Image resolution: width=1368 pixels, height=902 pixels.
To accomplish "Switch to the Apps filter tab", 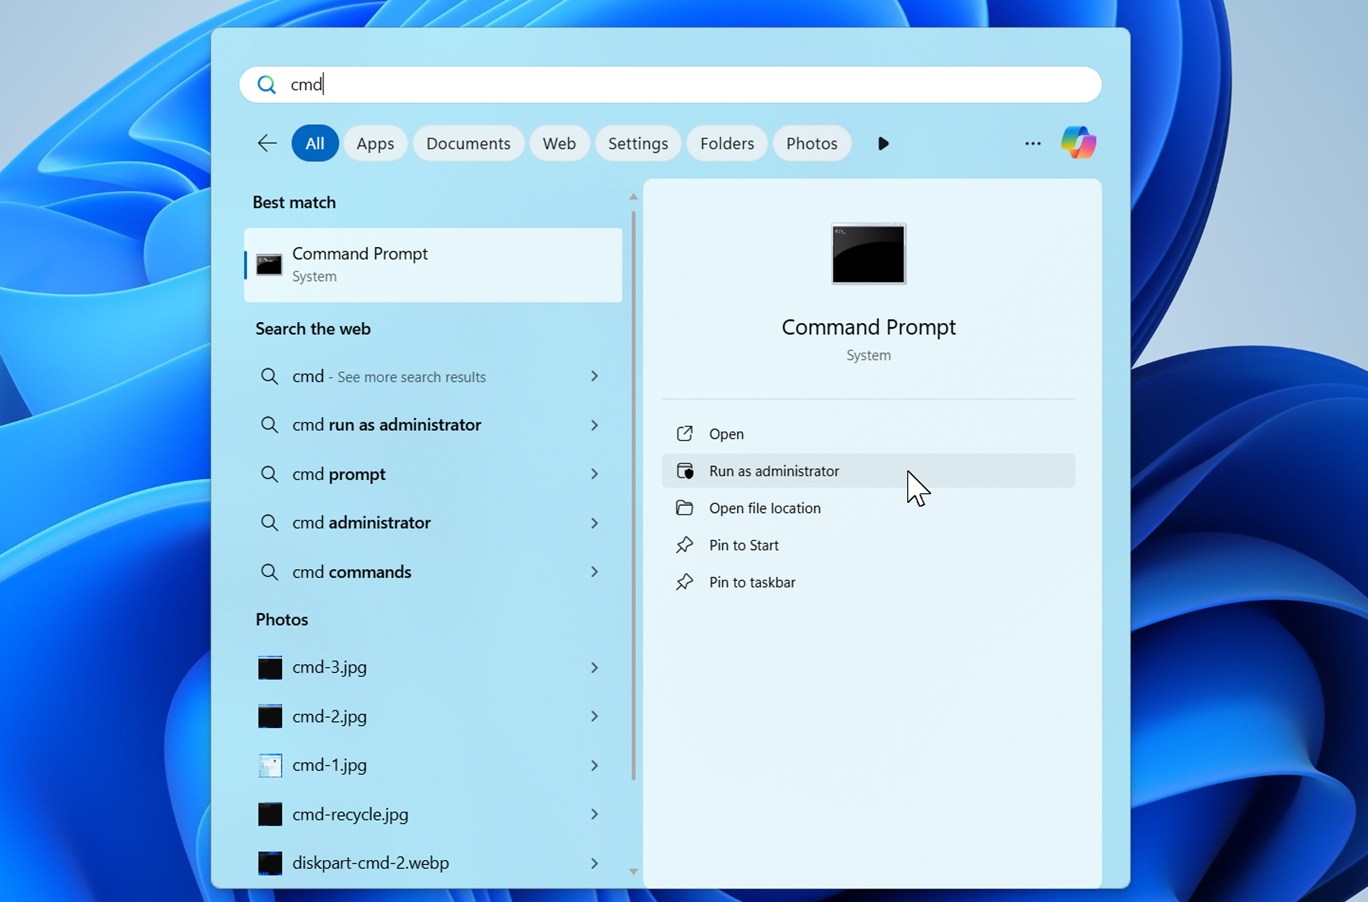I will [375, 143].
